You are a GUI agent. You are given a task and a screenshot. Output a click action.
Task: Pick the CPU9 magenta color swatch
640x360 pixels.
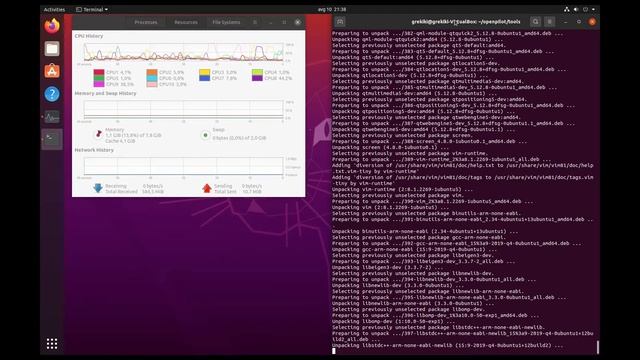[x=99, y=84]
